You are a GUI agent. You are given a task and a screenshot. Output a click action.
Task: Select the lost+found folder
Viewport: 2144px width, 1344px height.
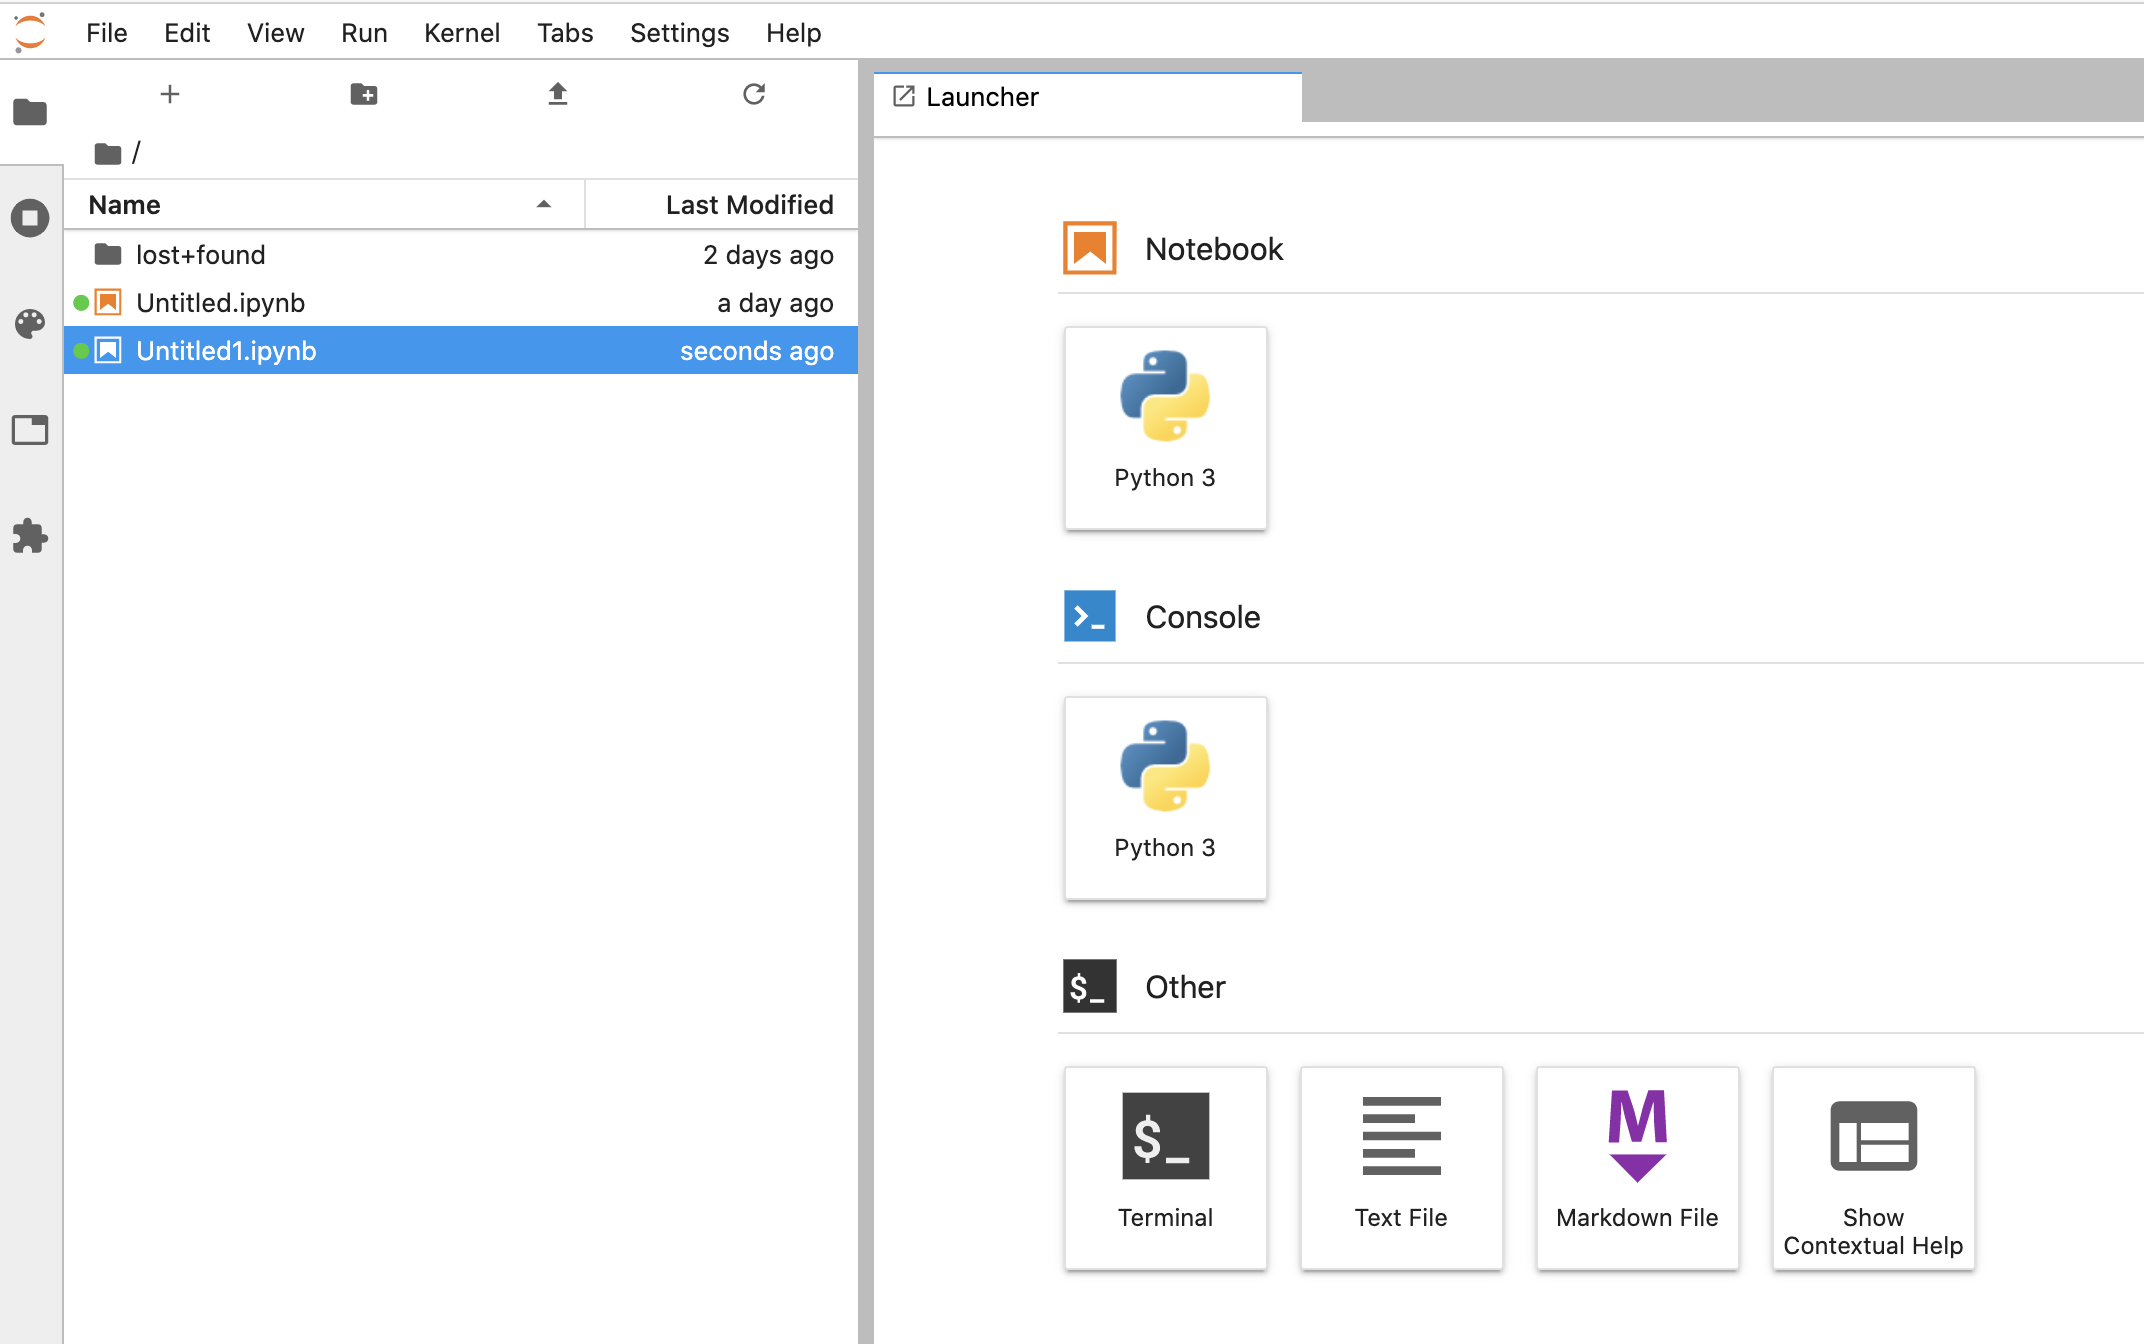coord(200,255)
